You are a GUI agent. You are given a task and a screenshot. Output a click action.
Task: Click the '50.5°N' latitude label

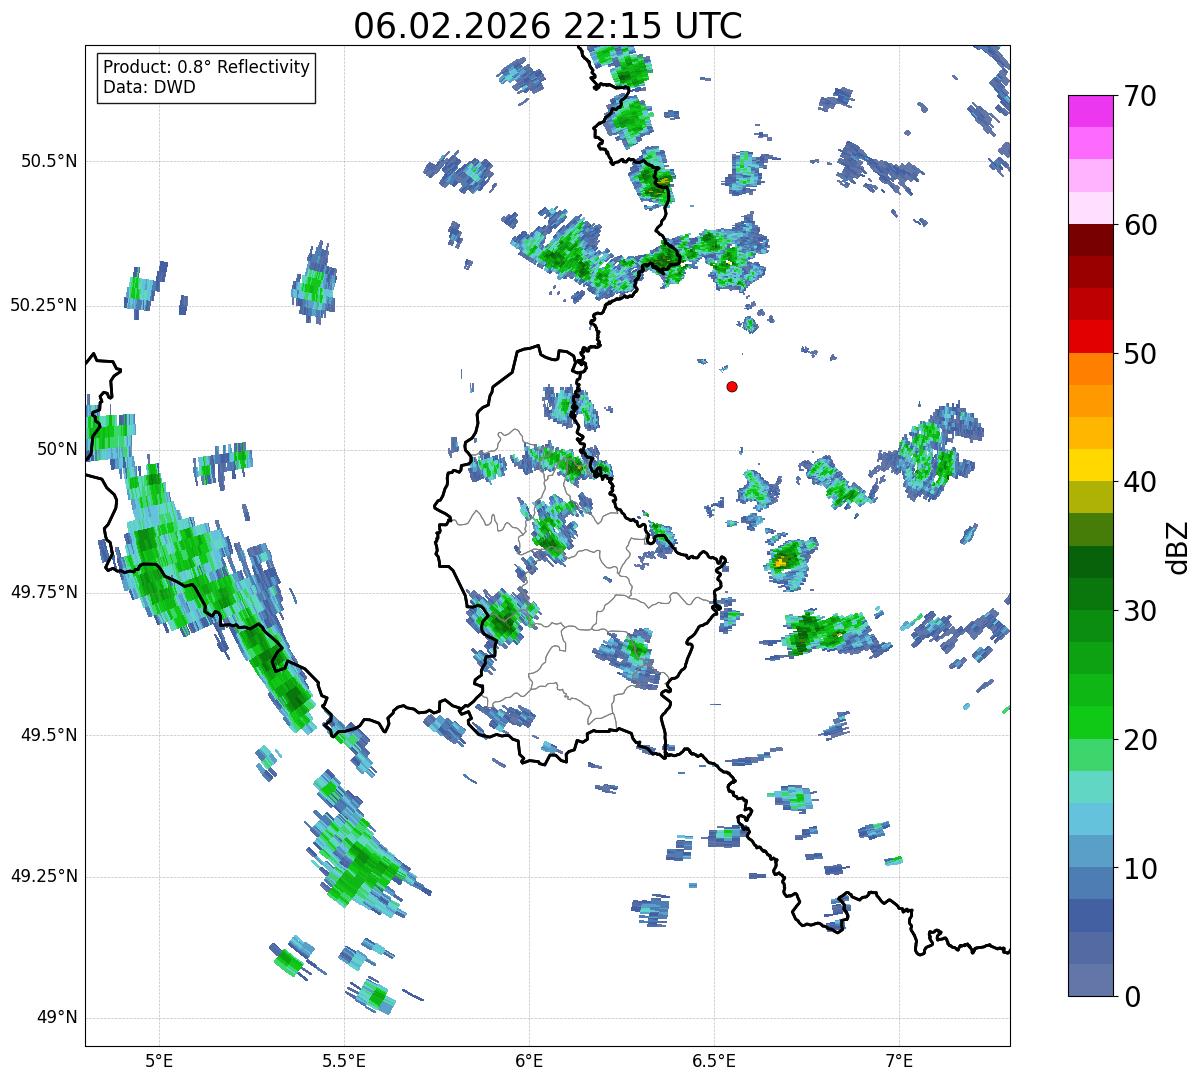[48, 162]
